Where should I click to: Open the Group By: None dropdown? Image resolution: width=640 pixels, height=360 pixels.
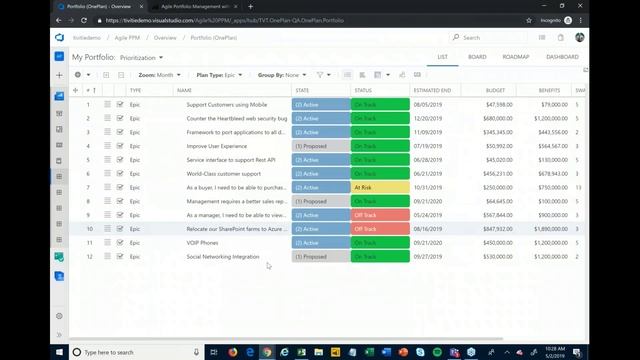(x=282, y=75)
